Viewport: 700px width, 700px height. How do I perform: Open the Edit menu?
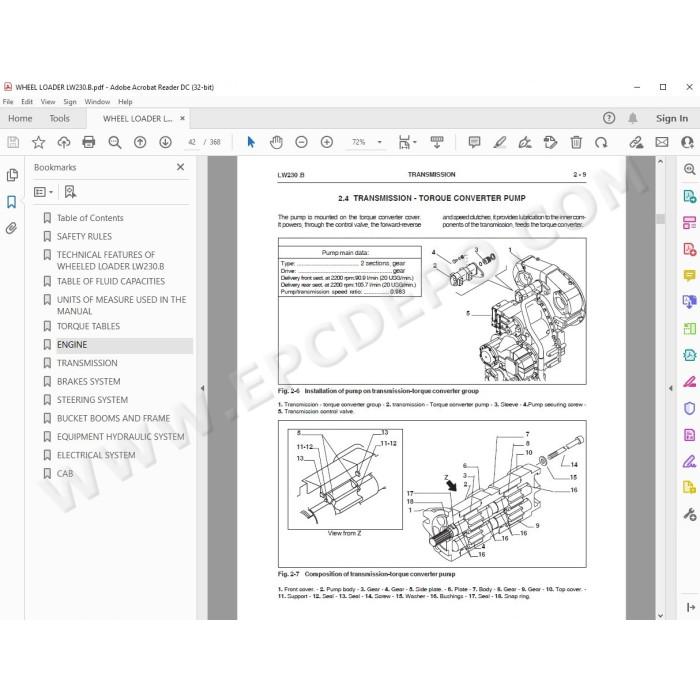(27, 102)
